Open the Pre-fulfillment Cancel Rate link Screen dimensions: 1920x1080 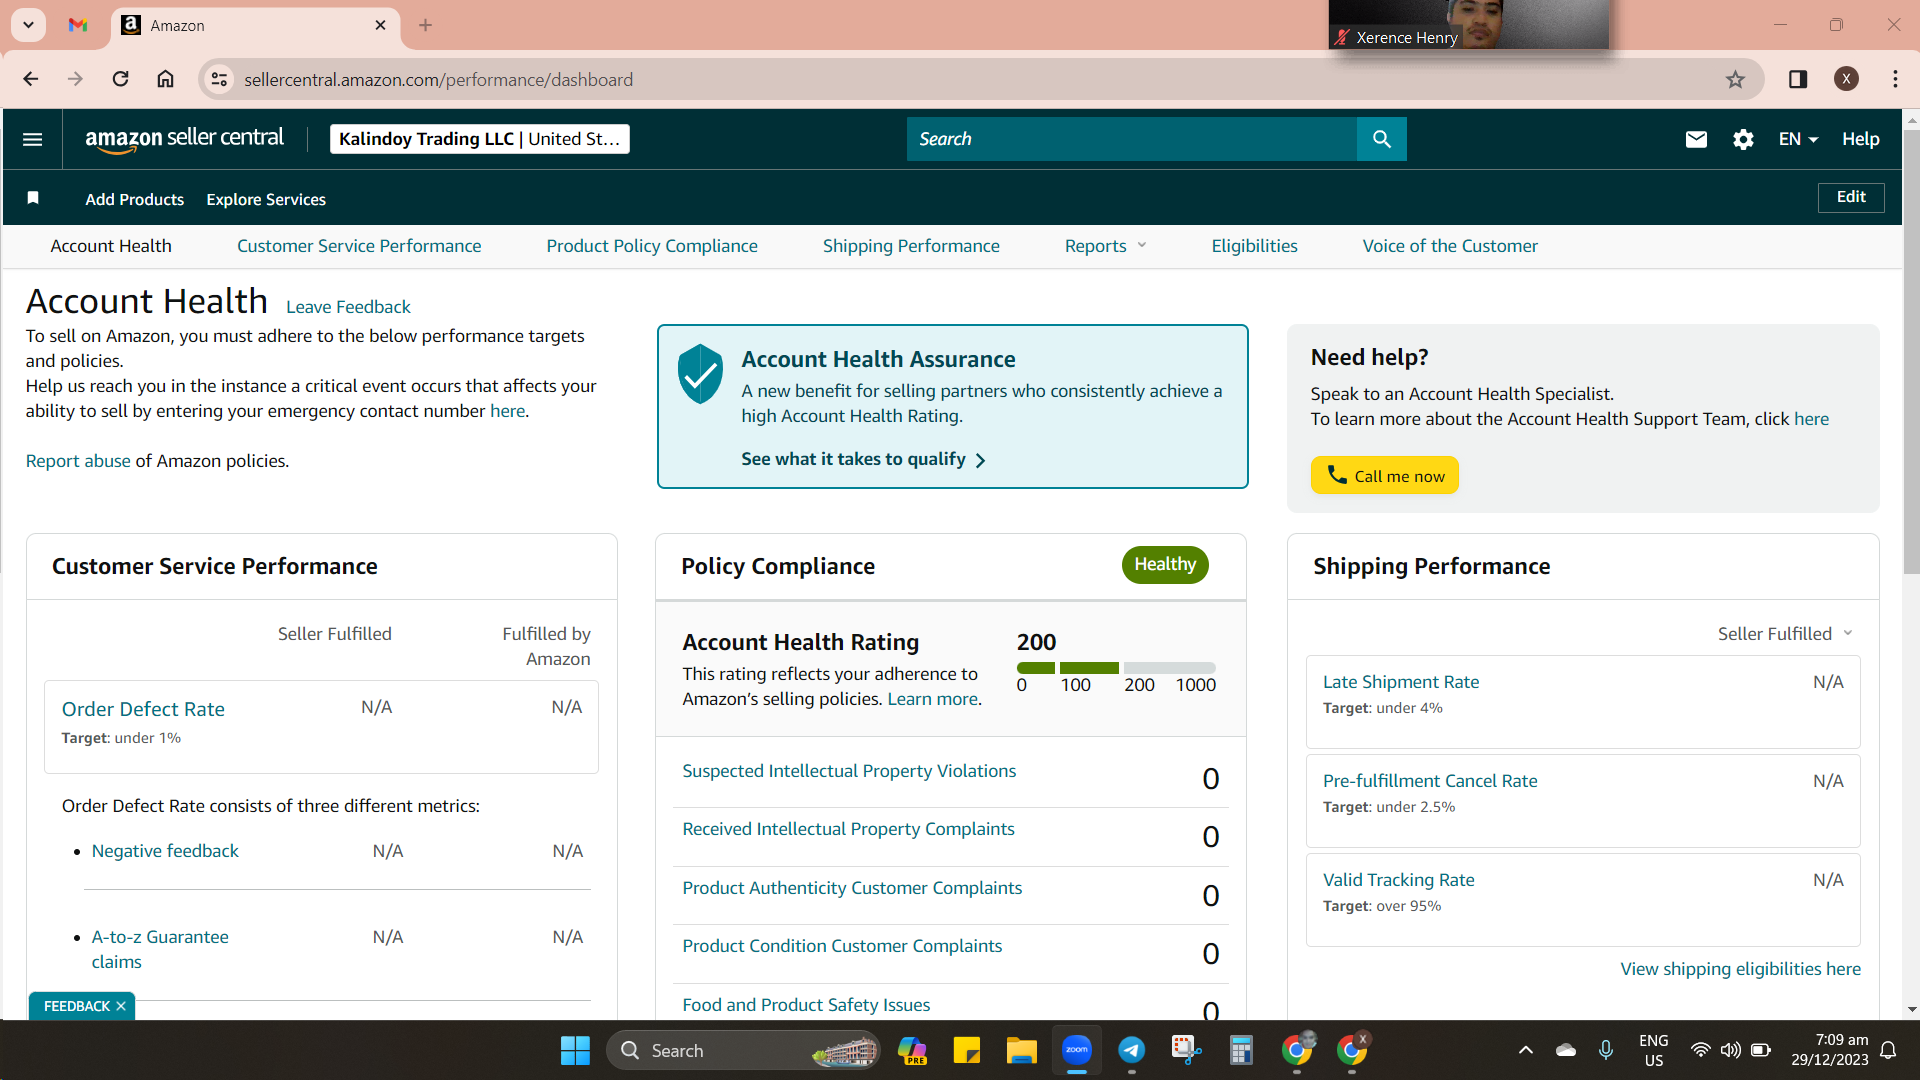coord(1430,781)
